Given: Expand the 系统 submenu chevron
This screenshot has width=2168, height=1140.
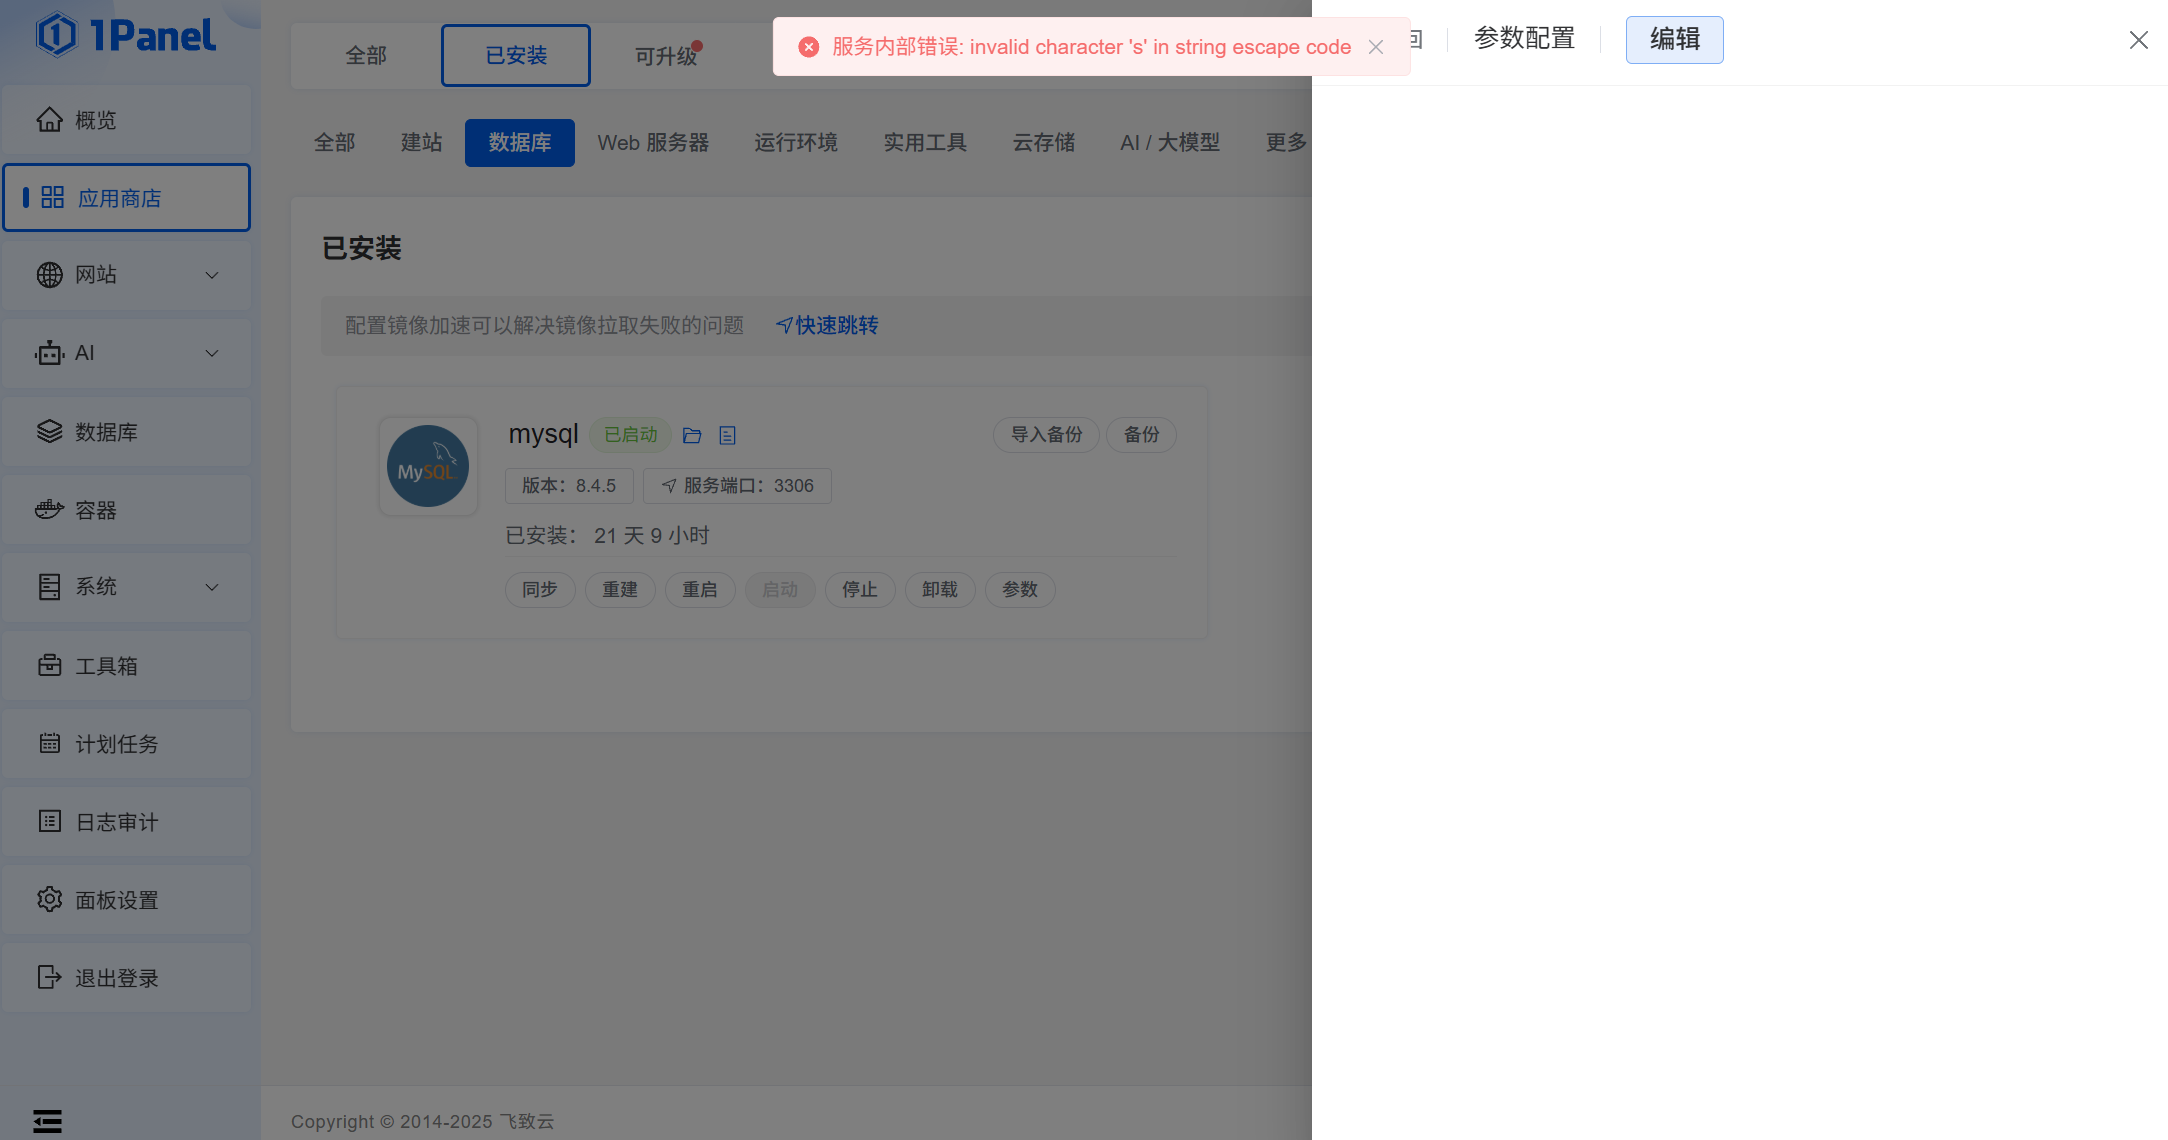Looking at the screenshot, I should coord(212,587).
